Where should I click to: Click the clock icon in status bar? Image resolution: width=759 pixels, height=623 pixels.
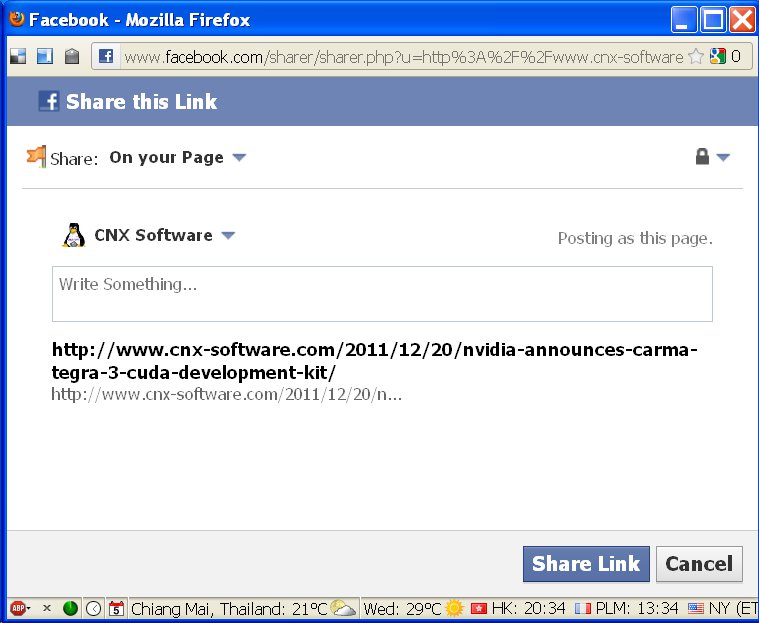coord(93,608)
